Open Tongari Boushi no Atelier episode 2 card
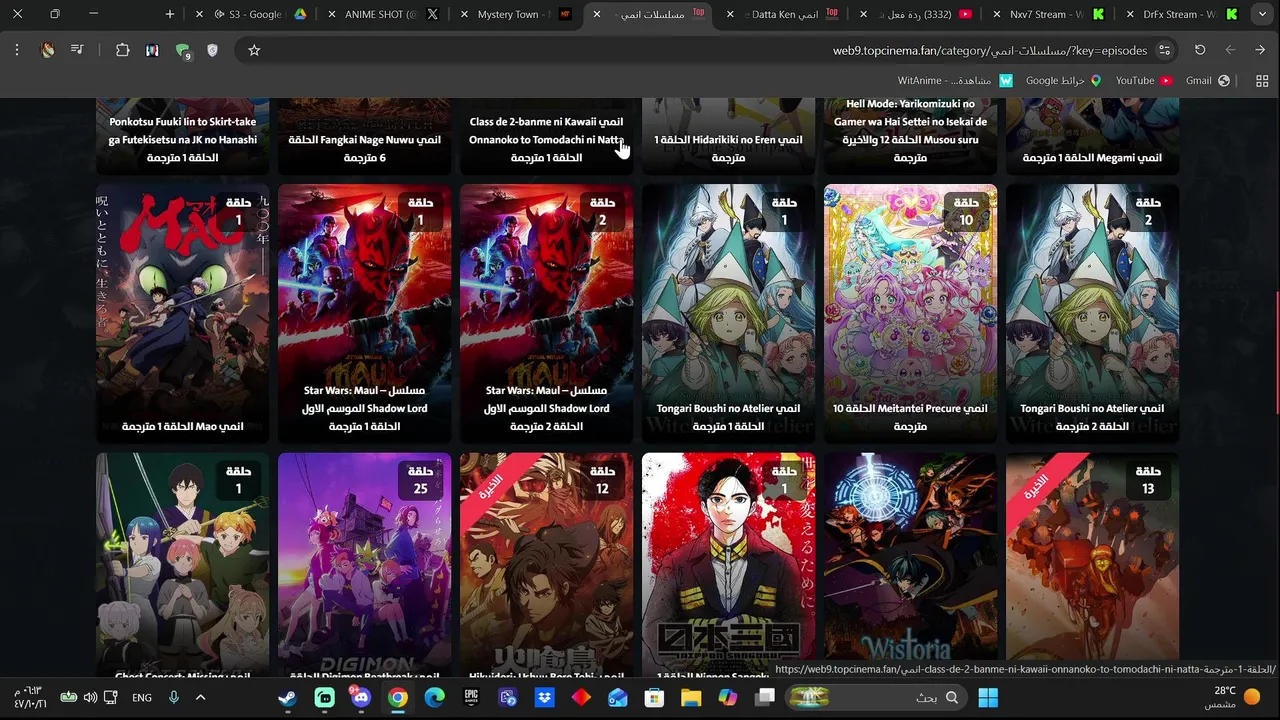 (x=1092, y=313)
